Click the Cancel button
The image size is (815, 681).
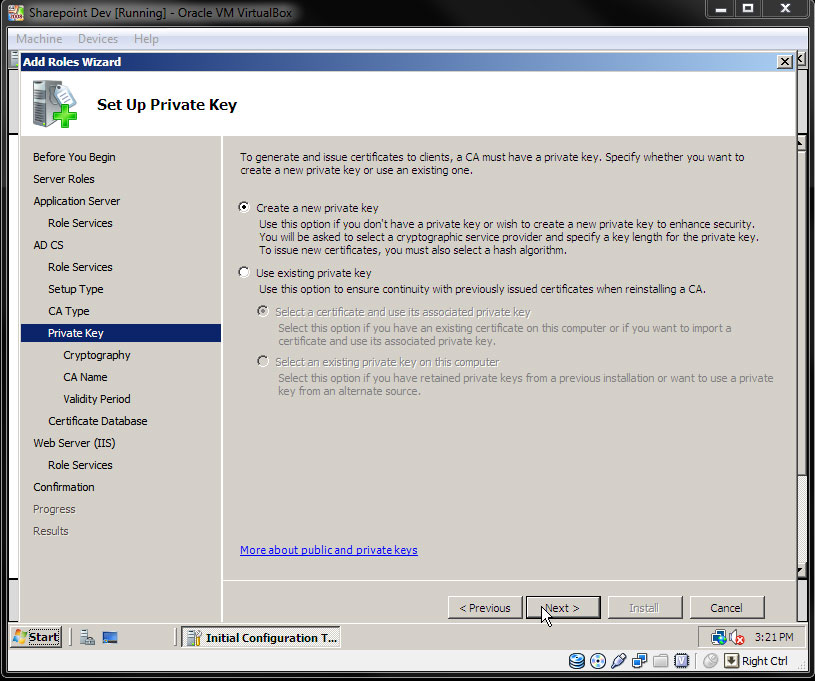tap(727, 608)
